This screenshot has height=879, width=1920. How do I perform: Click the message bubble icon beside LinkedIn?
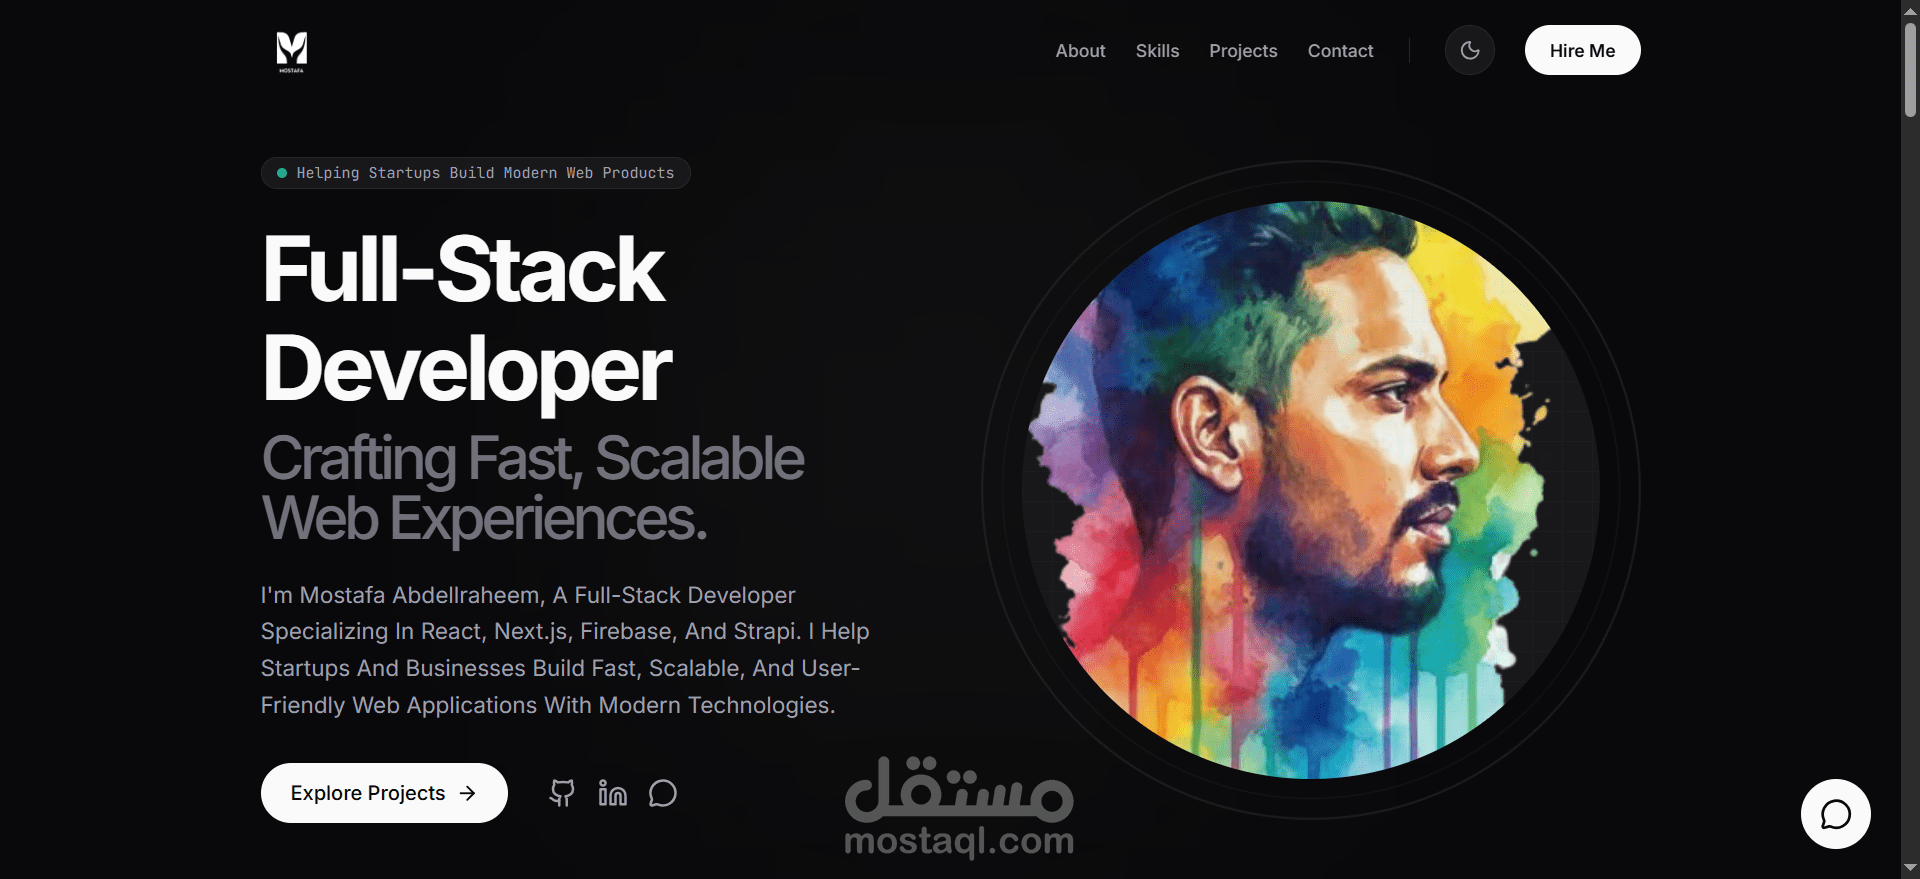click(662, 793)
